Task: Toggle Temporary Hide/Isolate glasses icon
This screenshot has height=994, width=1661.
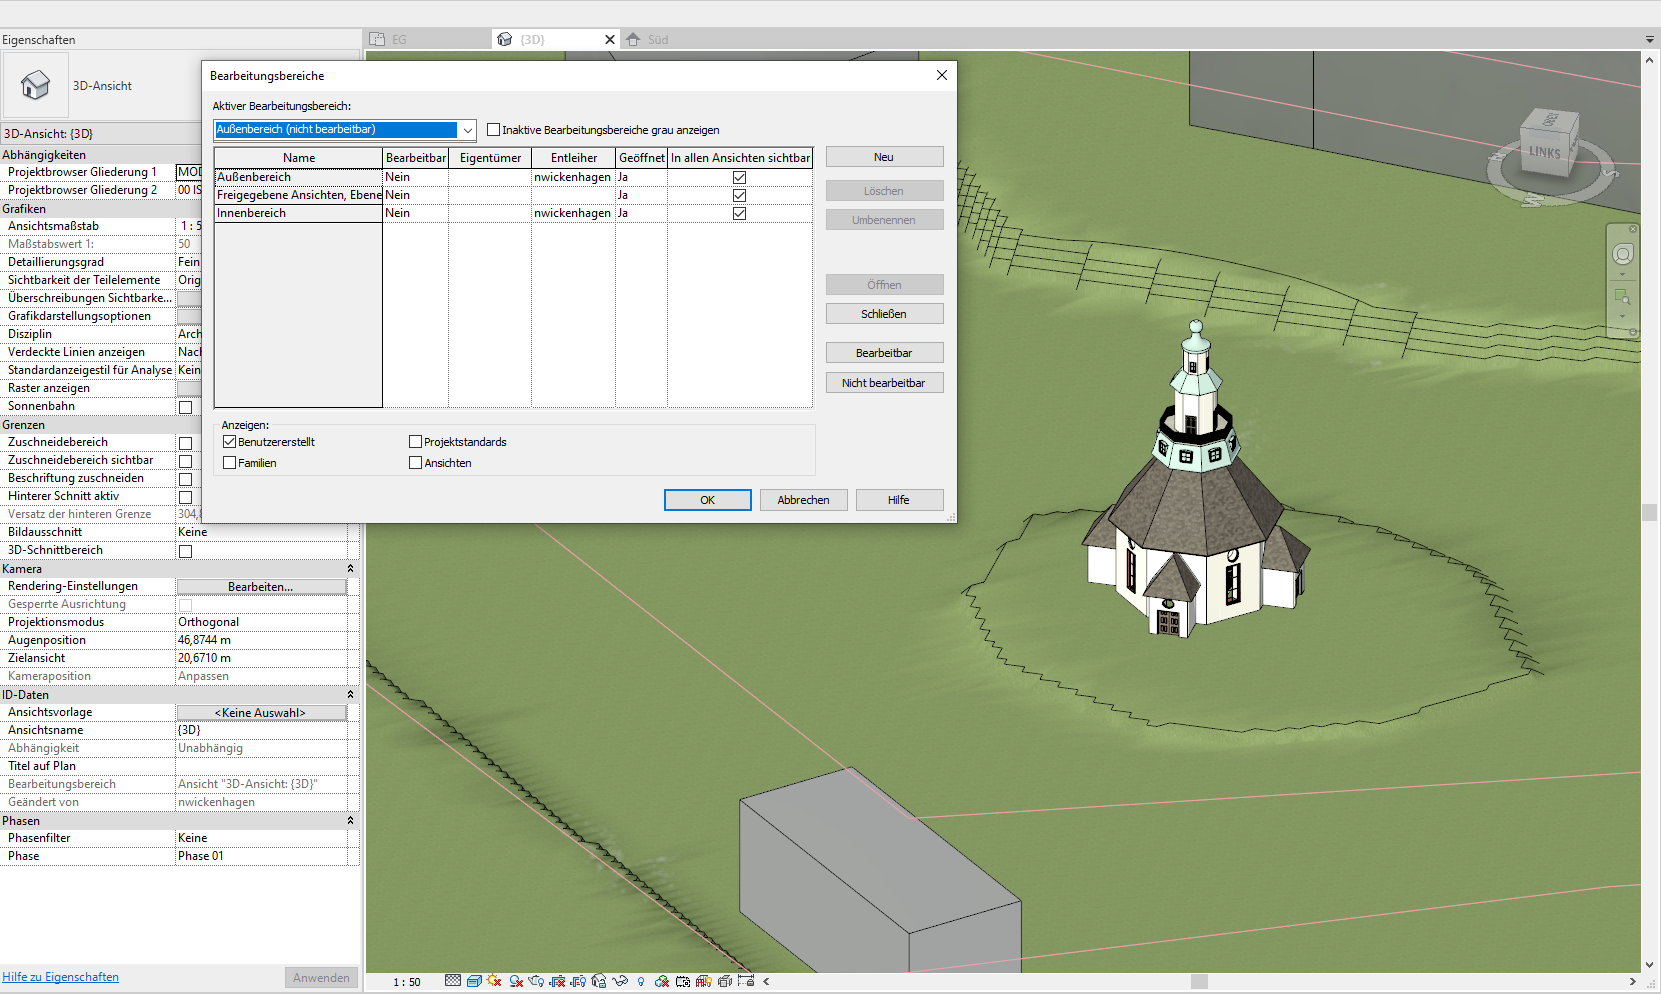Action: pos(620,981)
